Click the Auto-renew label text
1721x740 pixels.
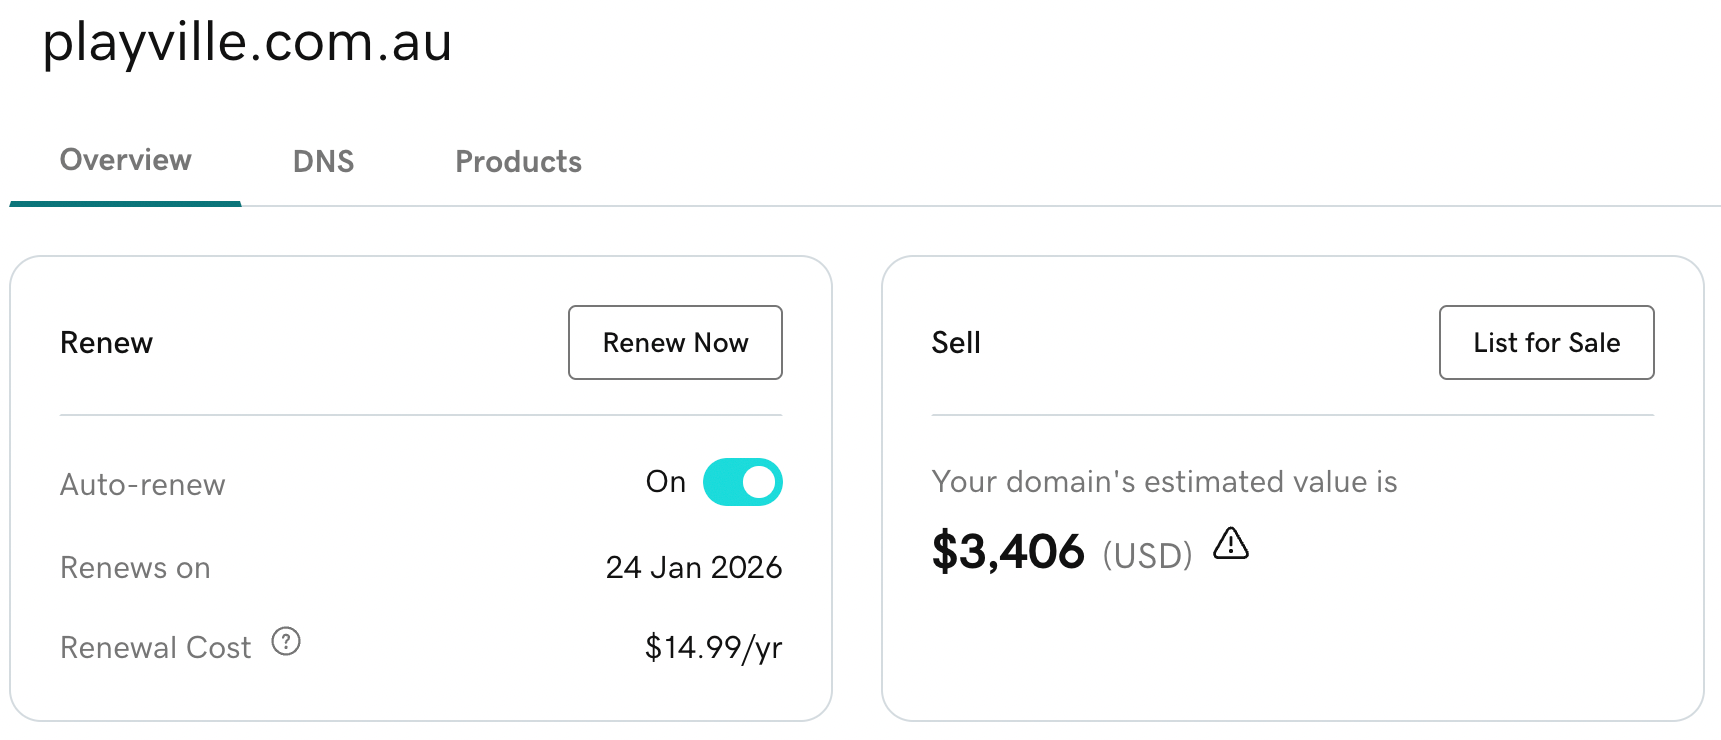(143, 485)
